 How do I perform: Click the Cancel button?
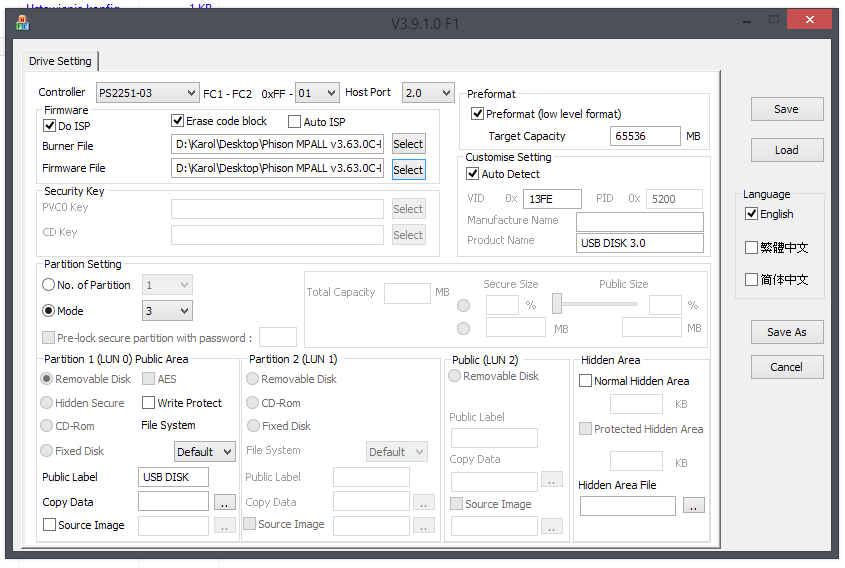click(x=787, y=367)
